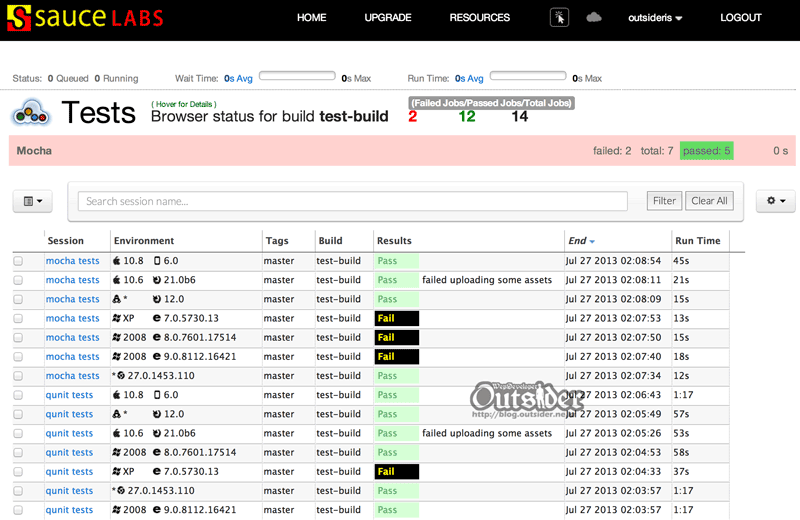Click the Firefox icon in qunit 21.0b6 row

(157, 433)
